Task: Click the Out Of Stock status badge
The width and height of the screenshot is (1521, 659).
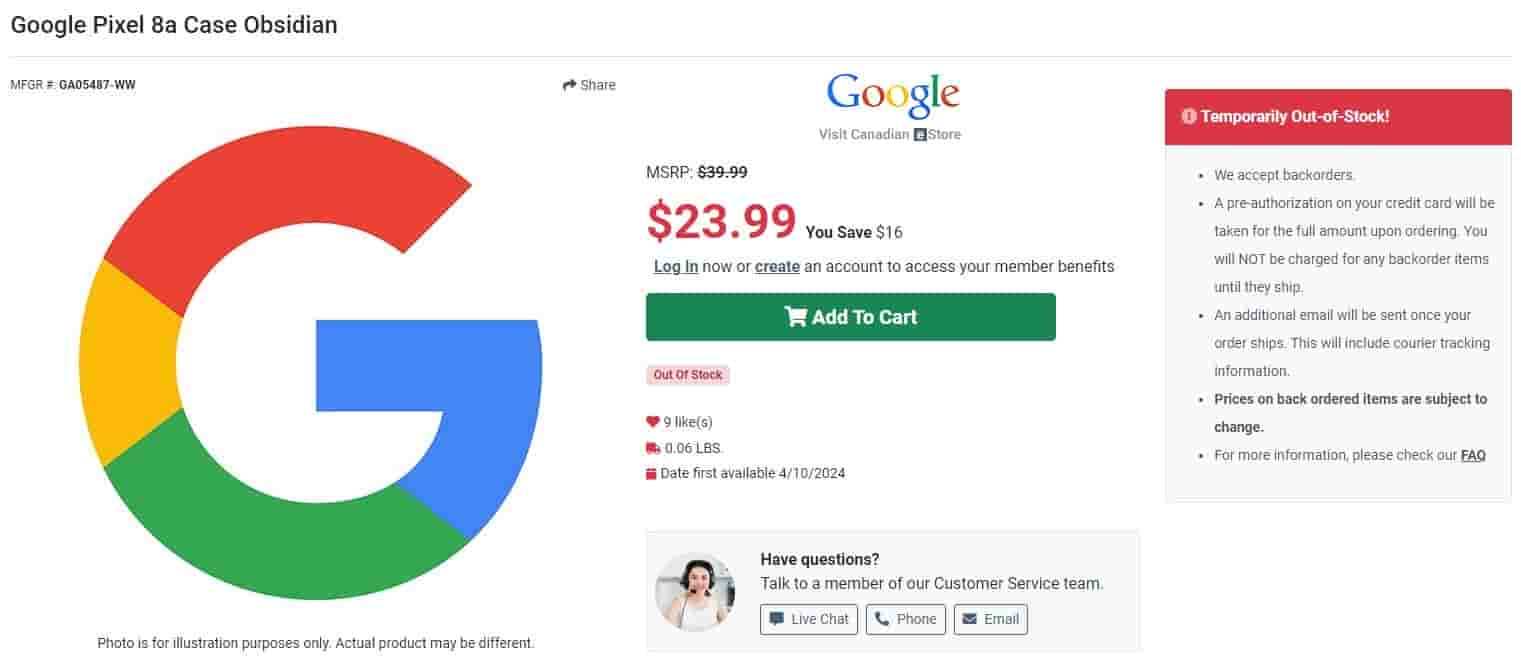Action: tap(688, 375)
